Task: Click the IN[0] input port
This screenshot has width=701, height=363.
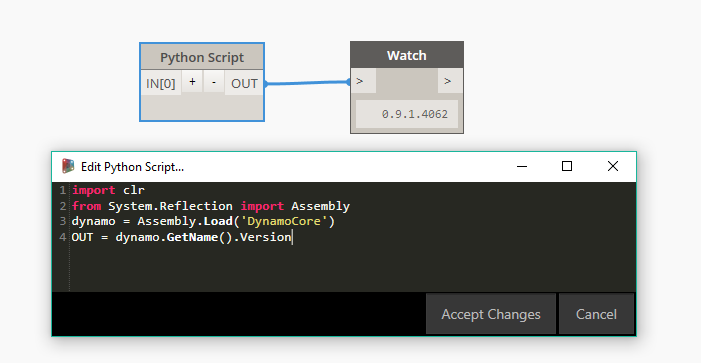Action: coord(160,83)
